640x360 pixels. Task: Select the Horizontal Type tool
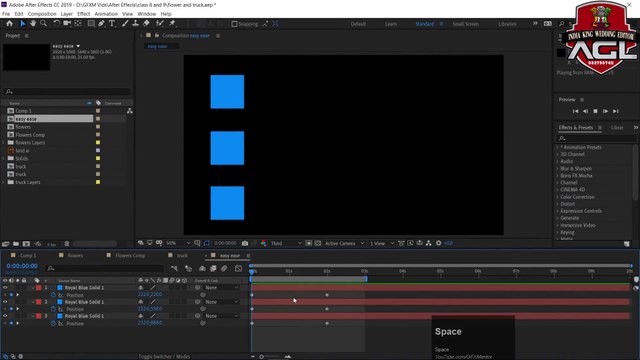point(112,24)
